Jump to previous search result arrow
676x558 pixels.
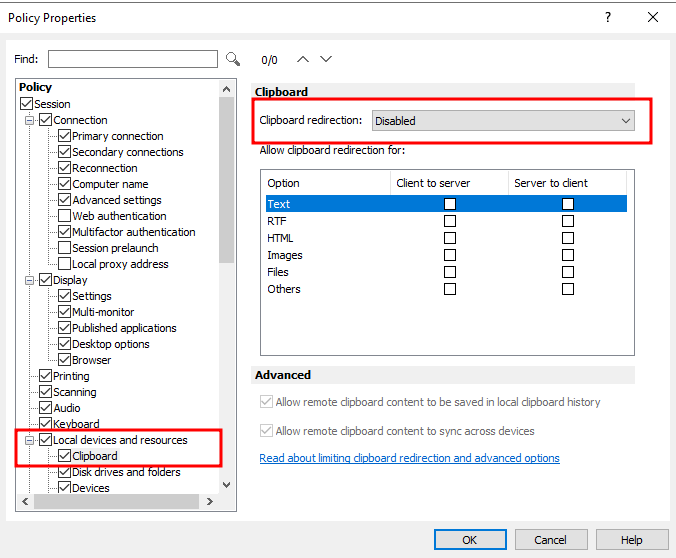(302, 59)
